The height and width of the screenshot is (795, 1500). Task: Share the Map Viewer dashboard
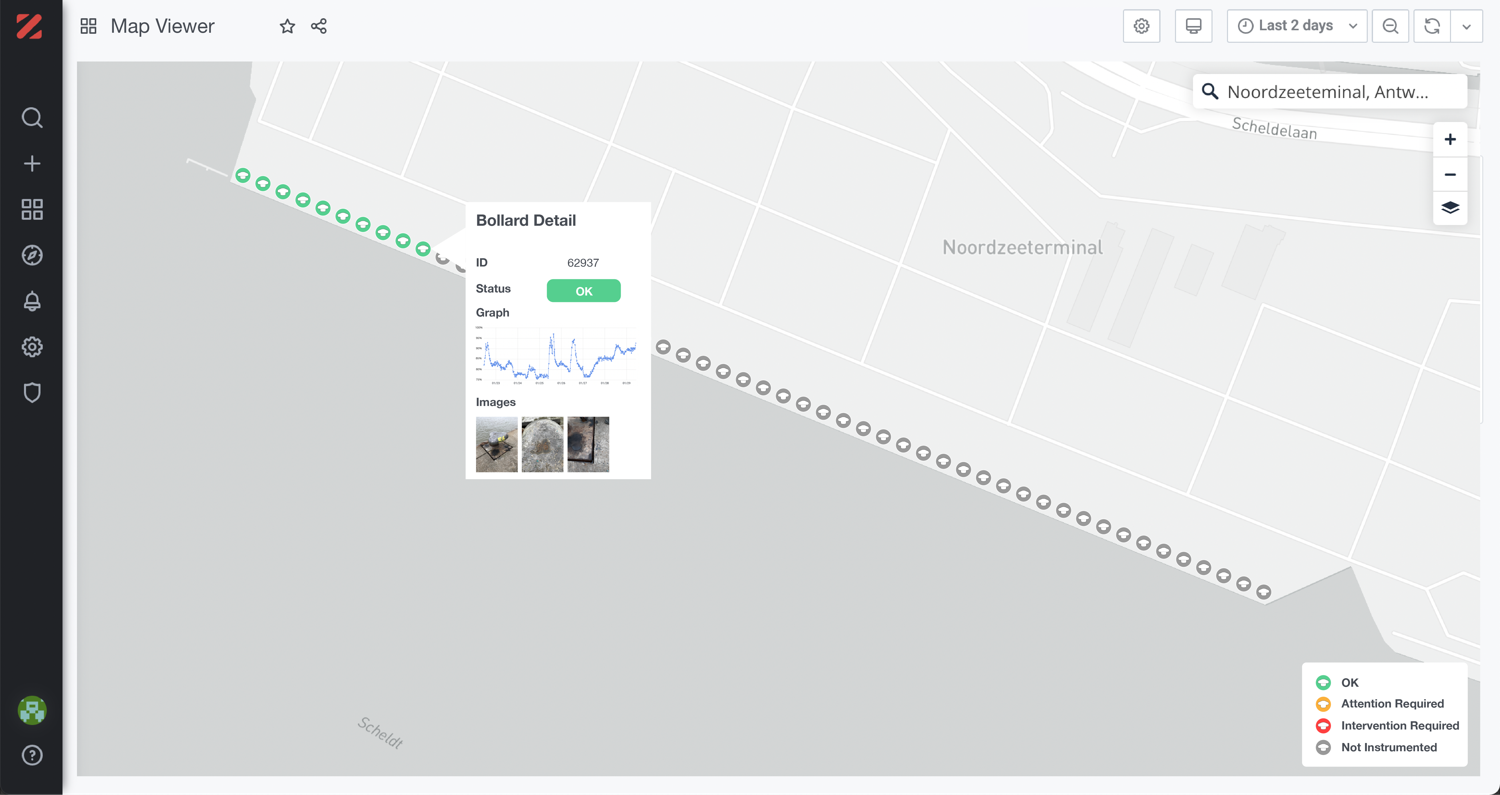319,26
